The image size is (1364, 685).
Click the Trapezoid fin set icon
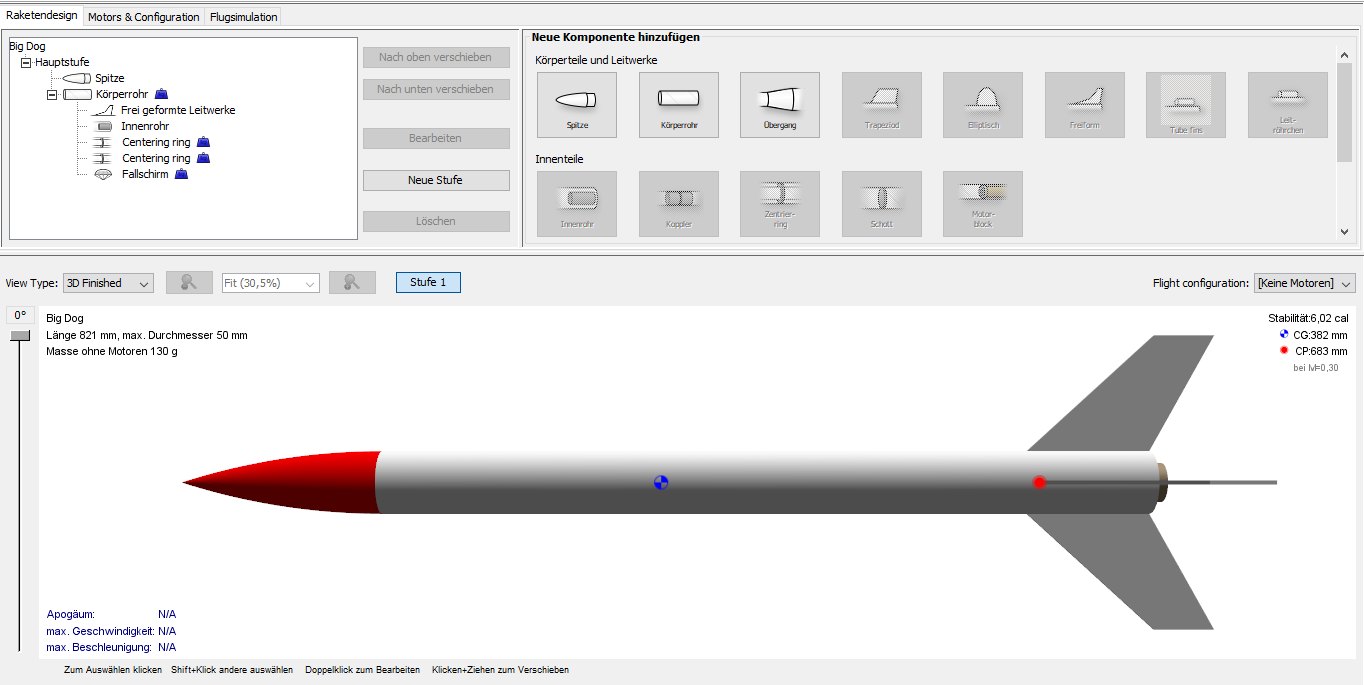[881, 104]
